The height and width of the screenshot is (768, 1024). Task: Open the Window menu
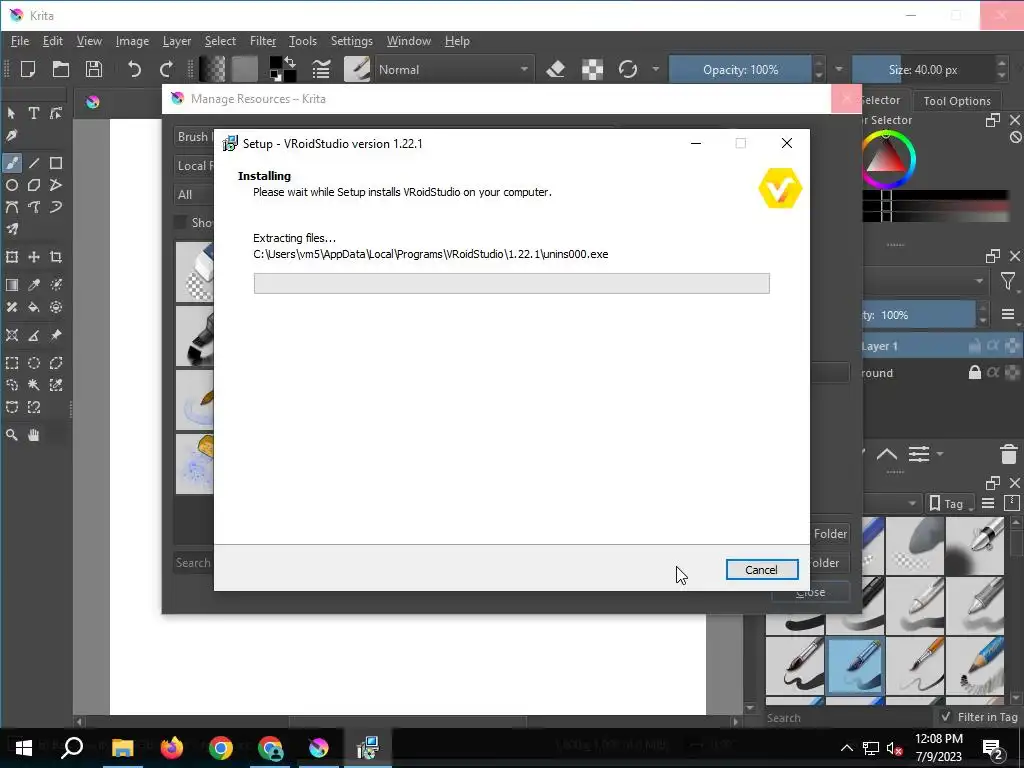[409, 41]
